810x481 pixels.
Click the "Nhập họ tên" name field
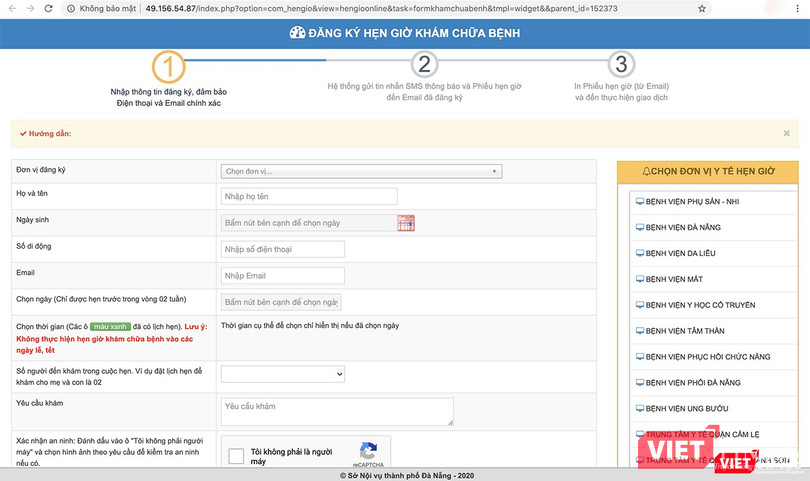[309, 196]
